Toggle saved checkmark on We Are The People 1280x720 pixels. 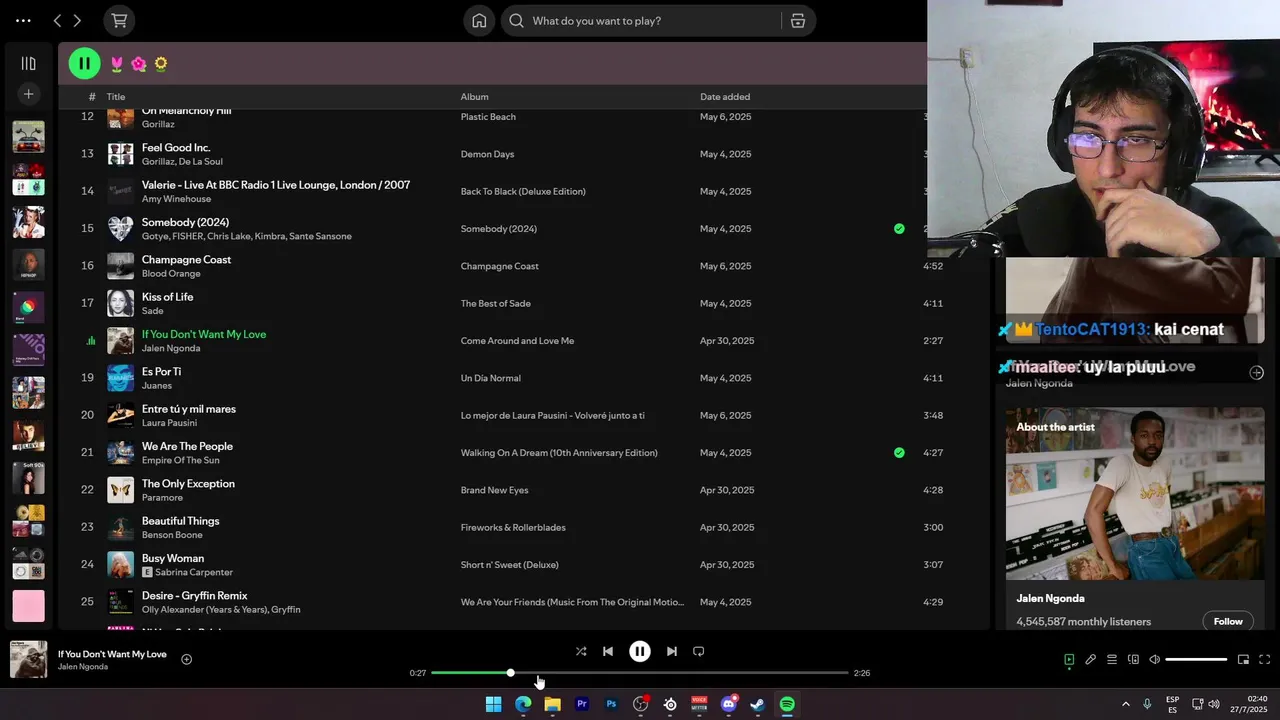899,453
